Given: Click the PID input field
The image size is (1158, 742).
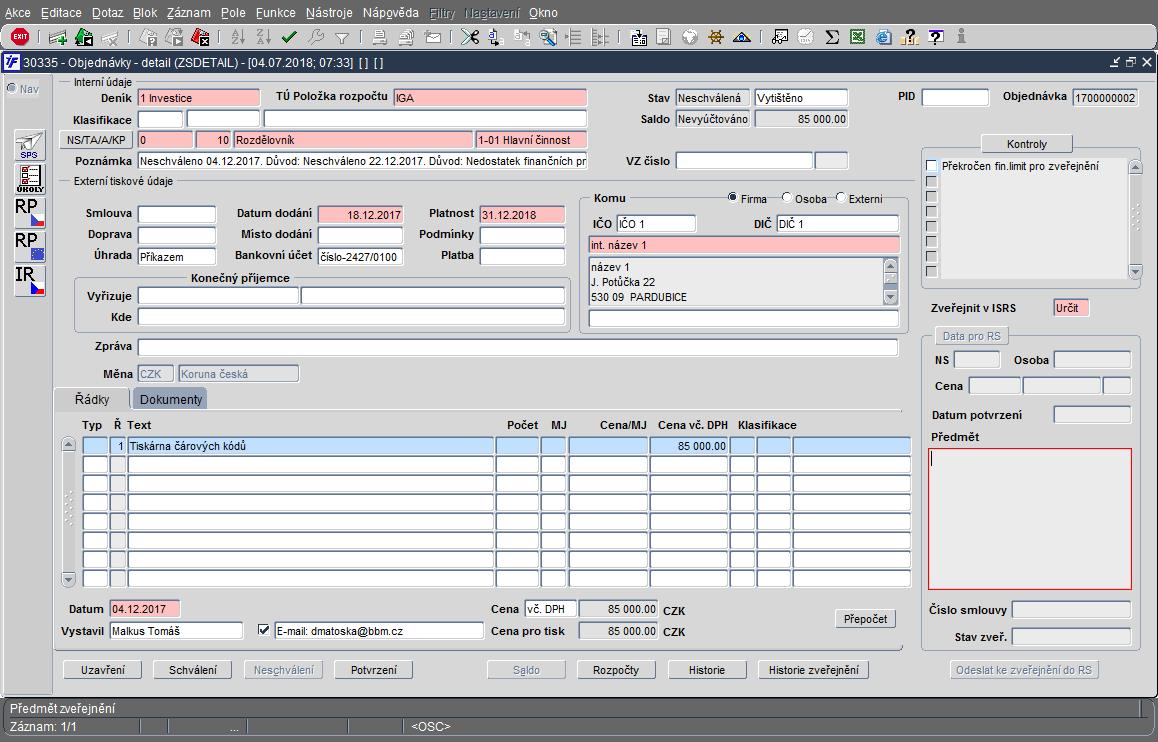Looking at the screenshot, I should (x=955, y=97).
